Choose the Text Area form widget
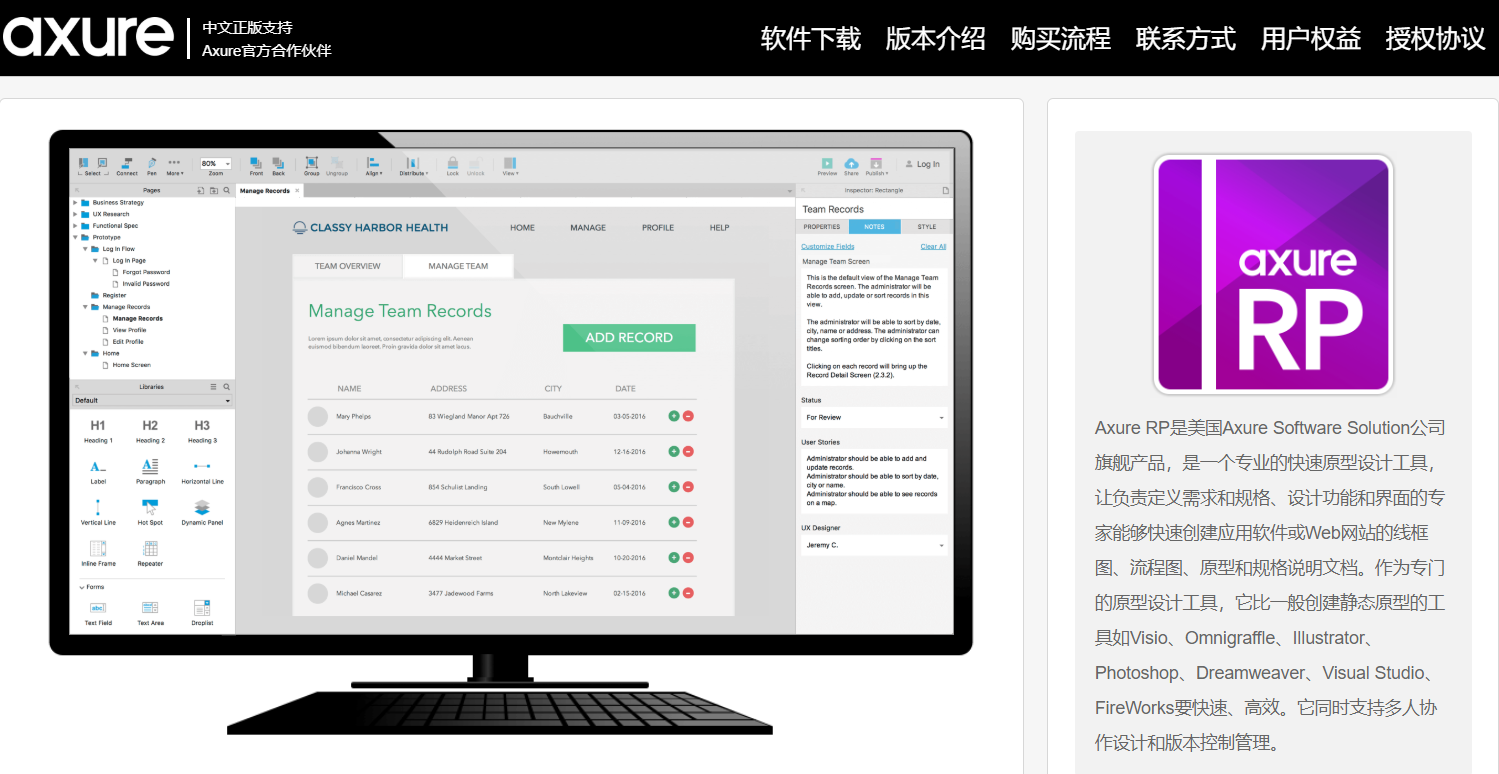The image size is (1499, 774). coord(150,613)
